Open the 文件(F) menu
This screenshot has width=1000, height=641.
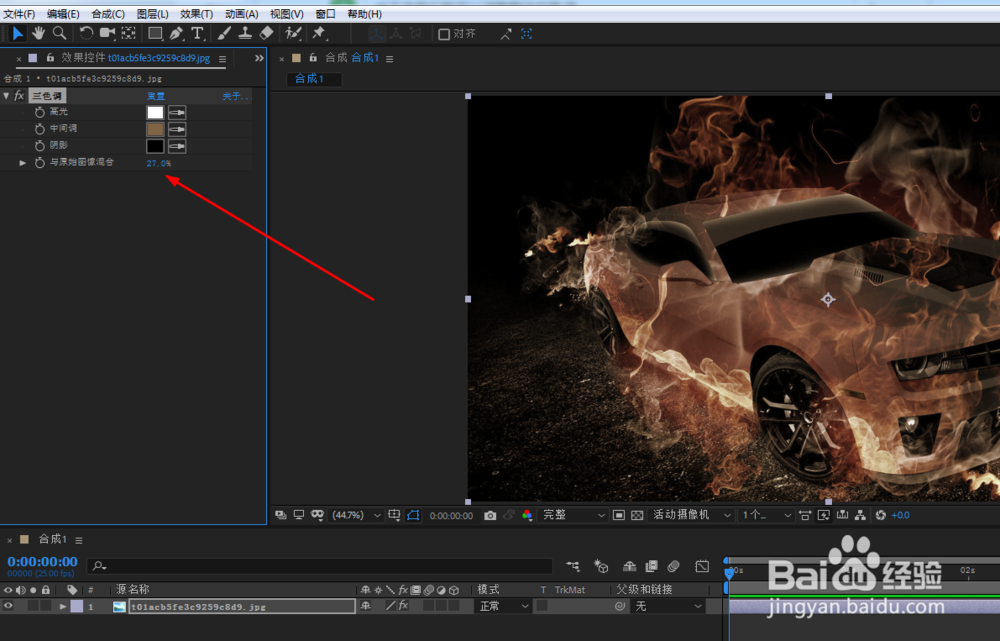click(x=19, y=13)
